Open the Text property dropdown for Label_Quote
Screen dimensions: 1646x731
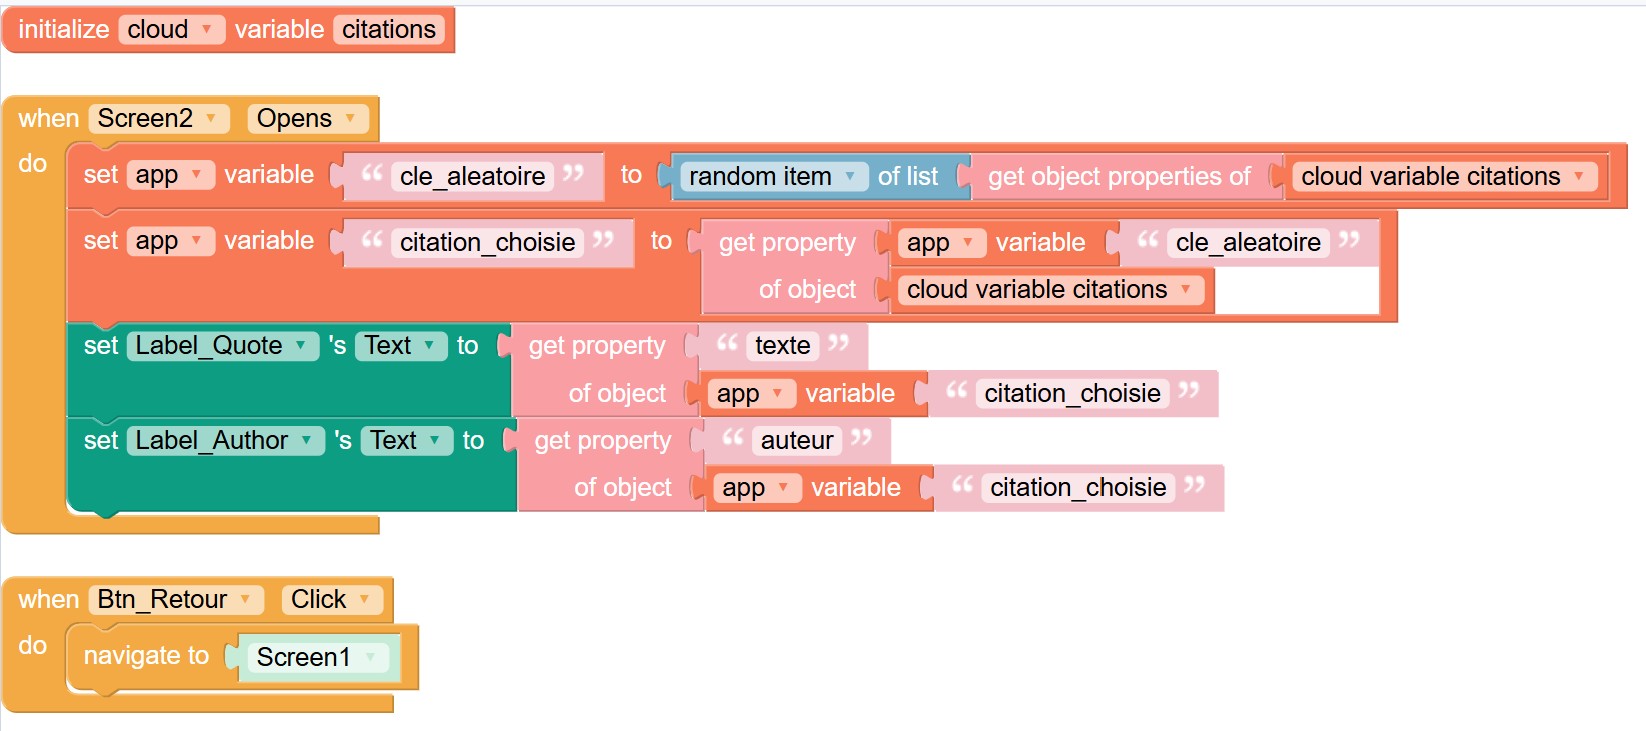[x=428, y=345]
